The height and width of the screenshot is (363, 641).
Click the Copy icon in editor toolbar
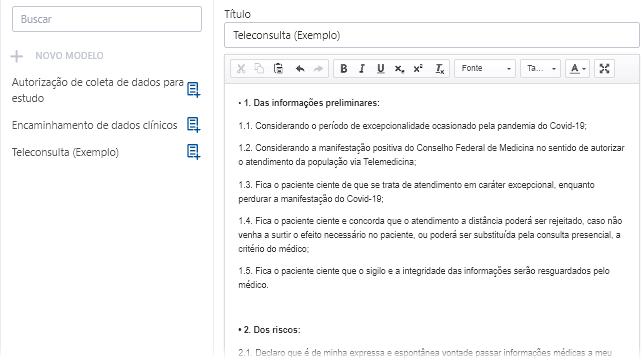pos(259,69)
